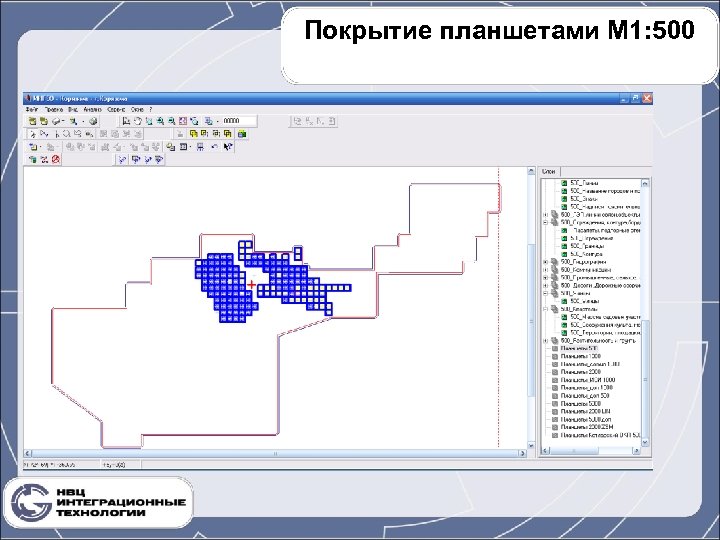Image resolution: width=720 pixels, height=540 pixels.
Task: Click the first icon in top toolbar row
Action: click(32, 121)
